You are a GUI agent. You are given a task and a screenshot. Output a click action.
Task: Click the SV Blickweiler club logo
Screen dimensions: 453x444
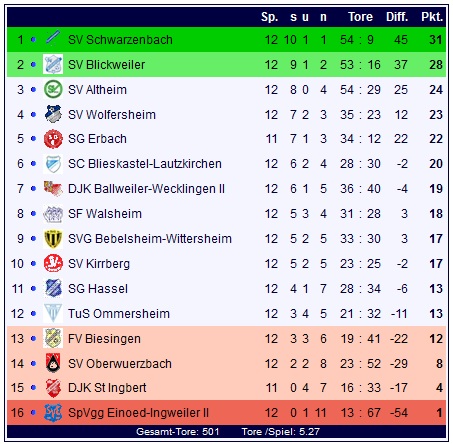pos(53,64)
